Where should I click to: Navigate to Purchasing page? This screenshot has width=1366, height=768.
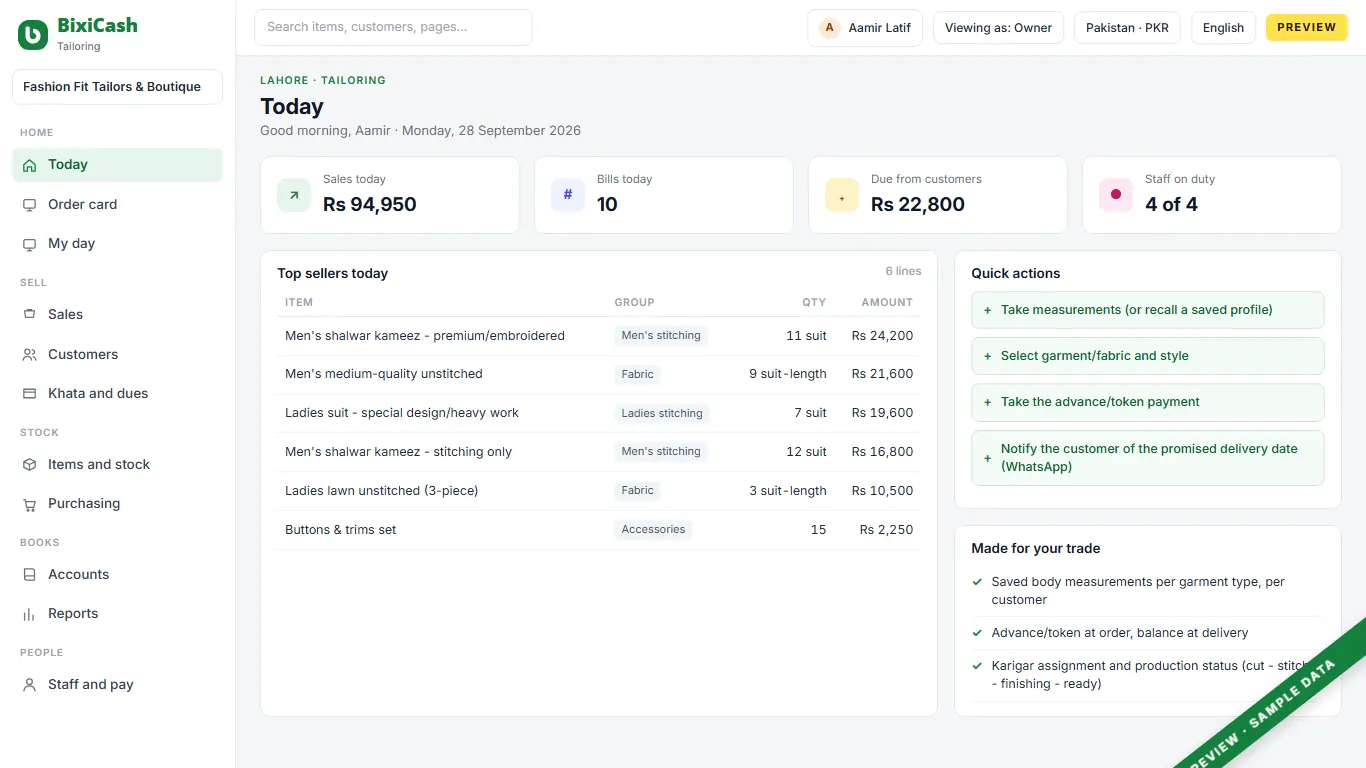pos(117,504)
